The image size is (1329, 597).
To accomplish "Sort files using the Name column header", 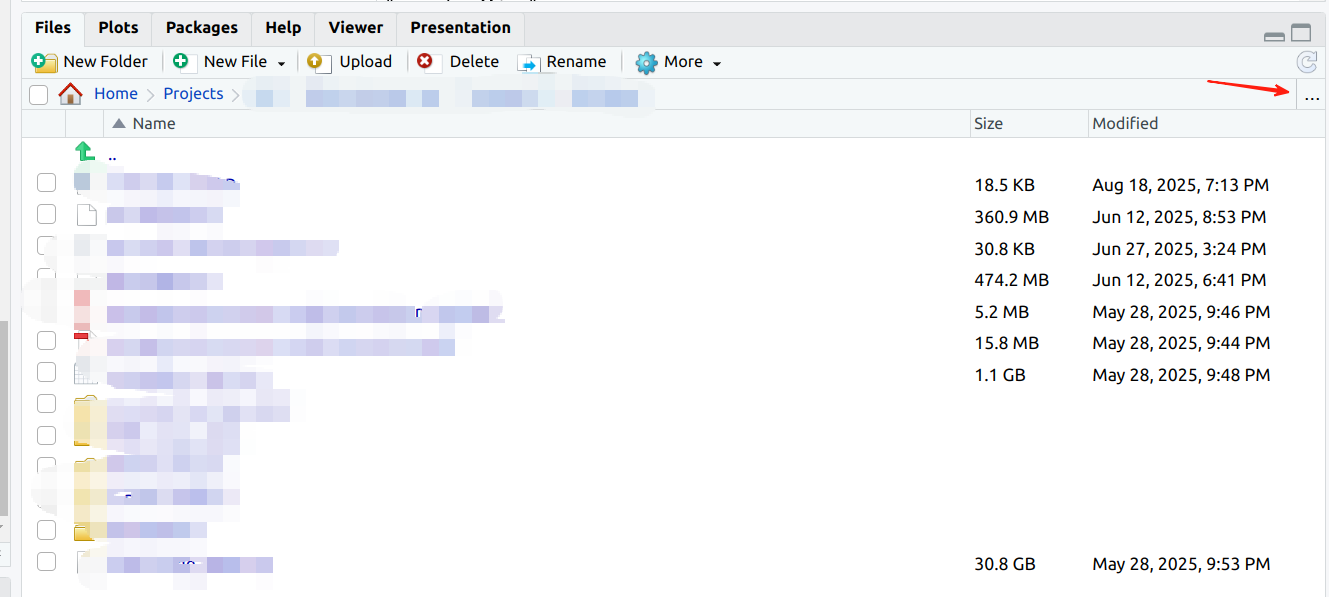I will 153,124.
